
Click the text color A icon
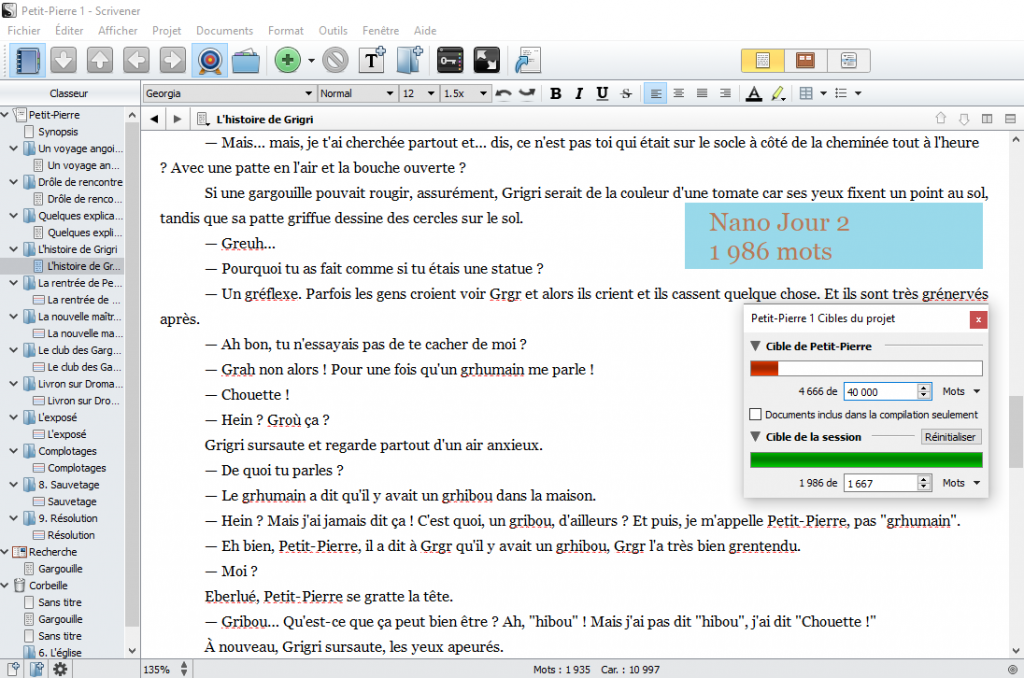pyautogui.click(x=754, y=93)
